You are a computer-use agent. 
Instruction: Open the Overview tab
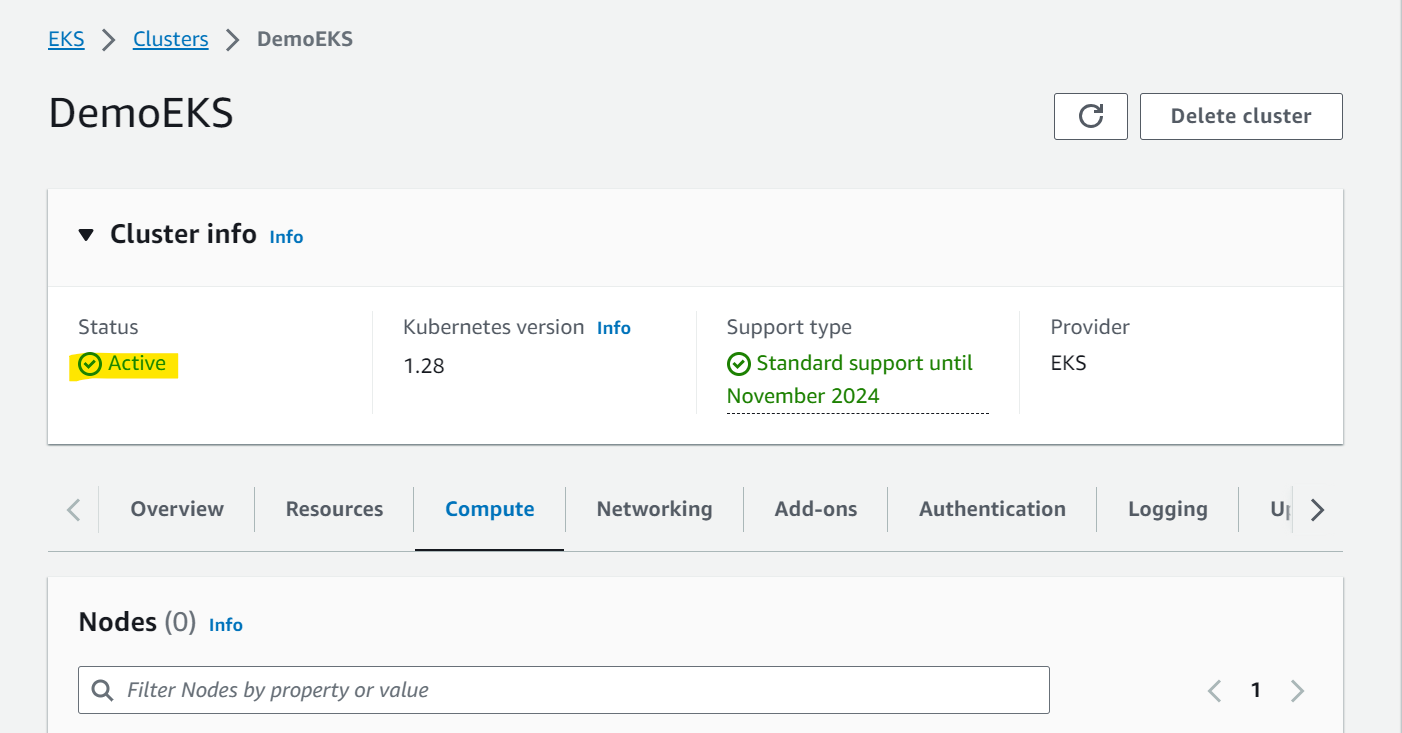click(177, 509)
